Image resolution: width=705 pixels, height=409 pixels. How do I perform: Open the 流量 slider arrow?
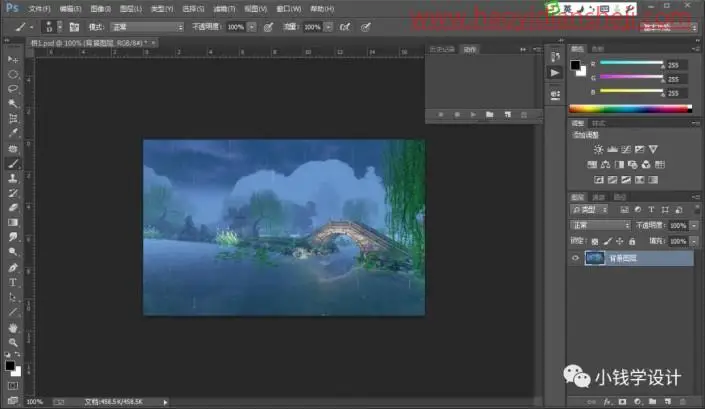tap(329, 27)
